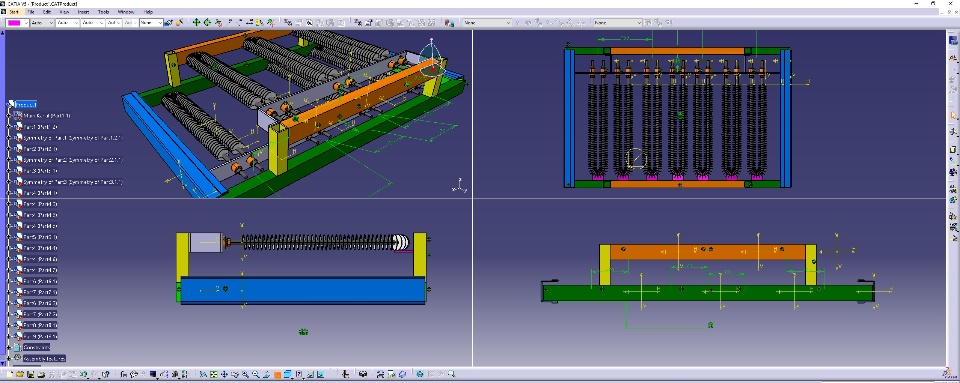Click the Open file folder icon
Viewport: 960px width, 383px height.
(20, 374)
